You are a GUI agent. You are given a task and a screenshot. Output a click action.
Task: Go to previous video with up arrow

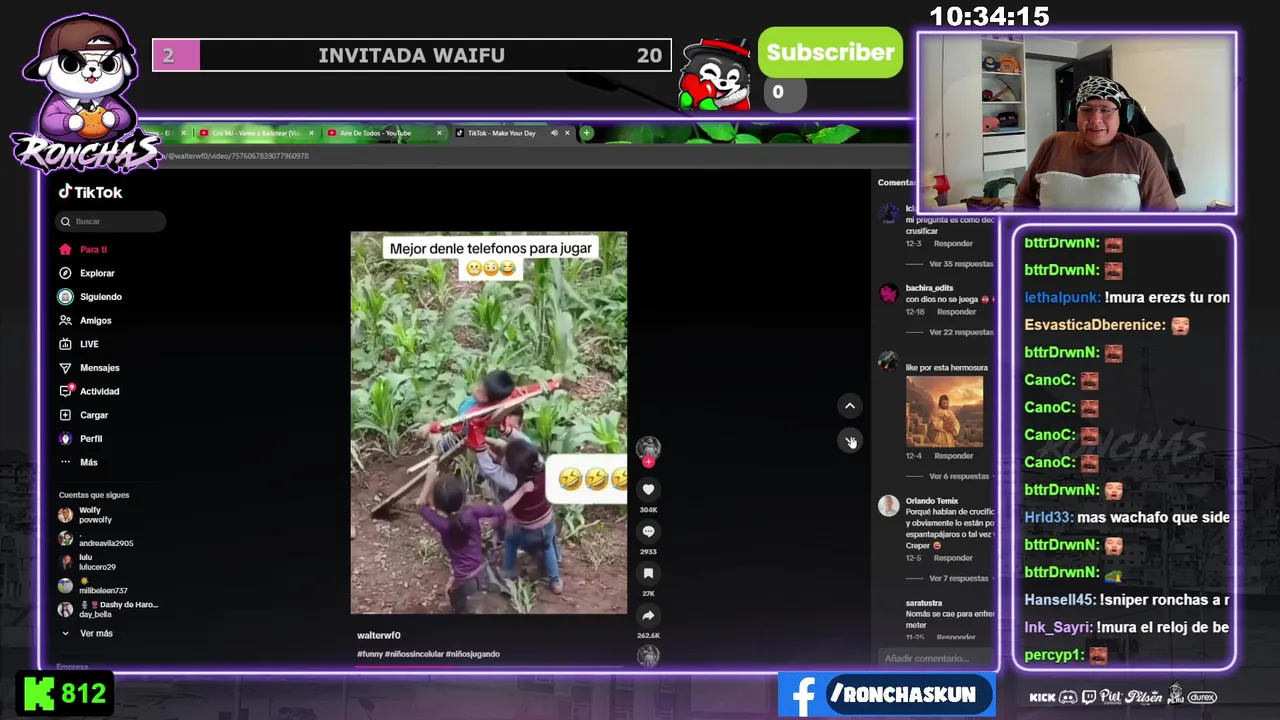850,406
